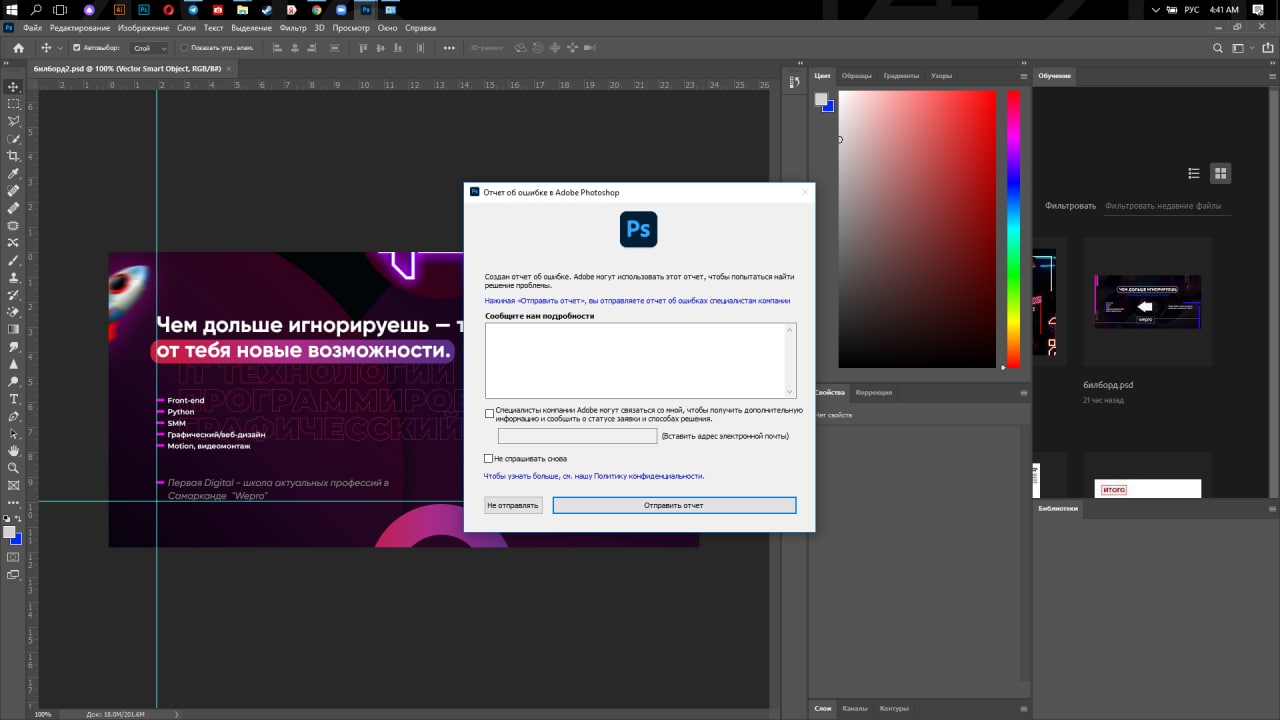Open the Слои panel options menu
Image resolution: width=1280 pixels, height=720 pixels.
(x=1023, y=709)
